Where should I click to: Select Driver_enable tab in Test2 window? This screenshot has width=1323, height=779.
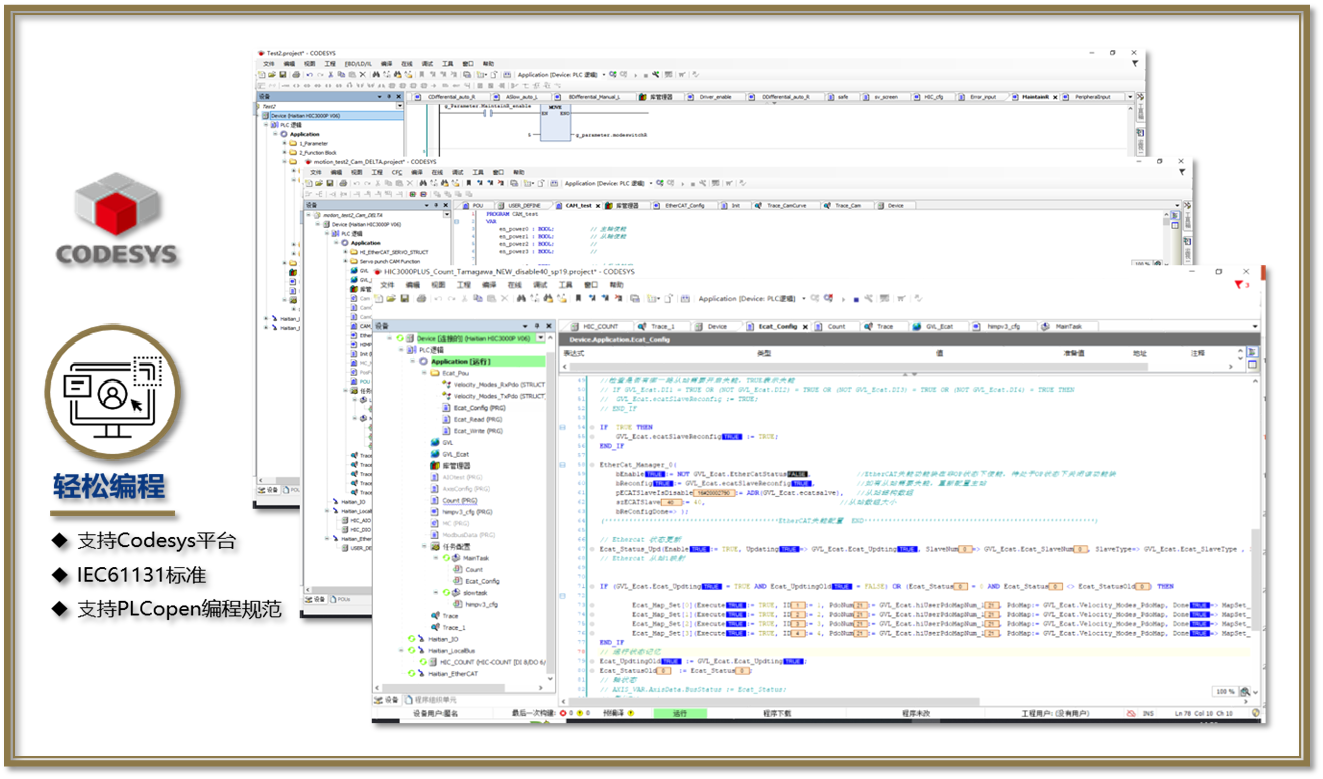[714, 97]
